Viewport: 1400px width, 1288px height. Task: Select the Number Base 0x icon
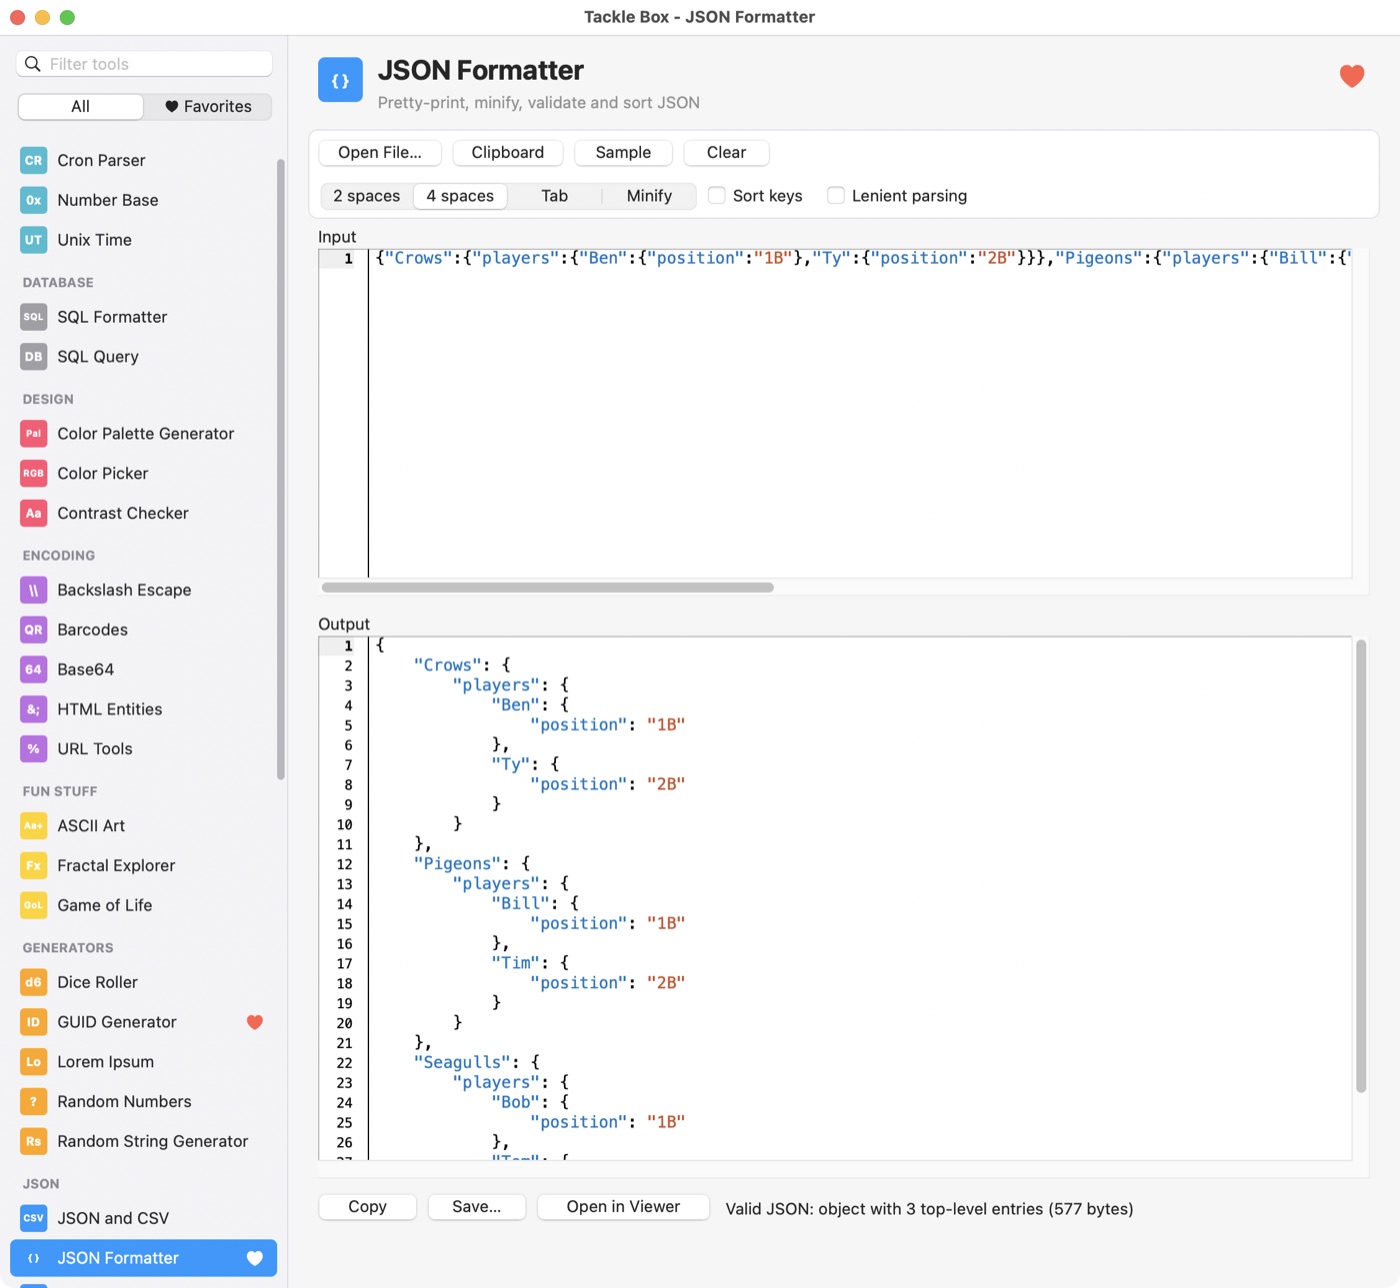(33, 200)
